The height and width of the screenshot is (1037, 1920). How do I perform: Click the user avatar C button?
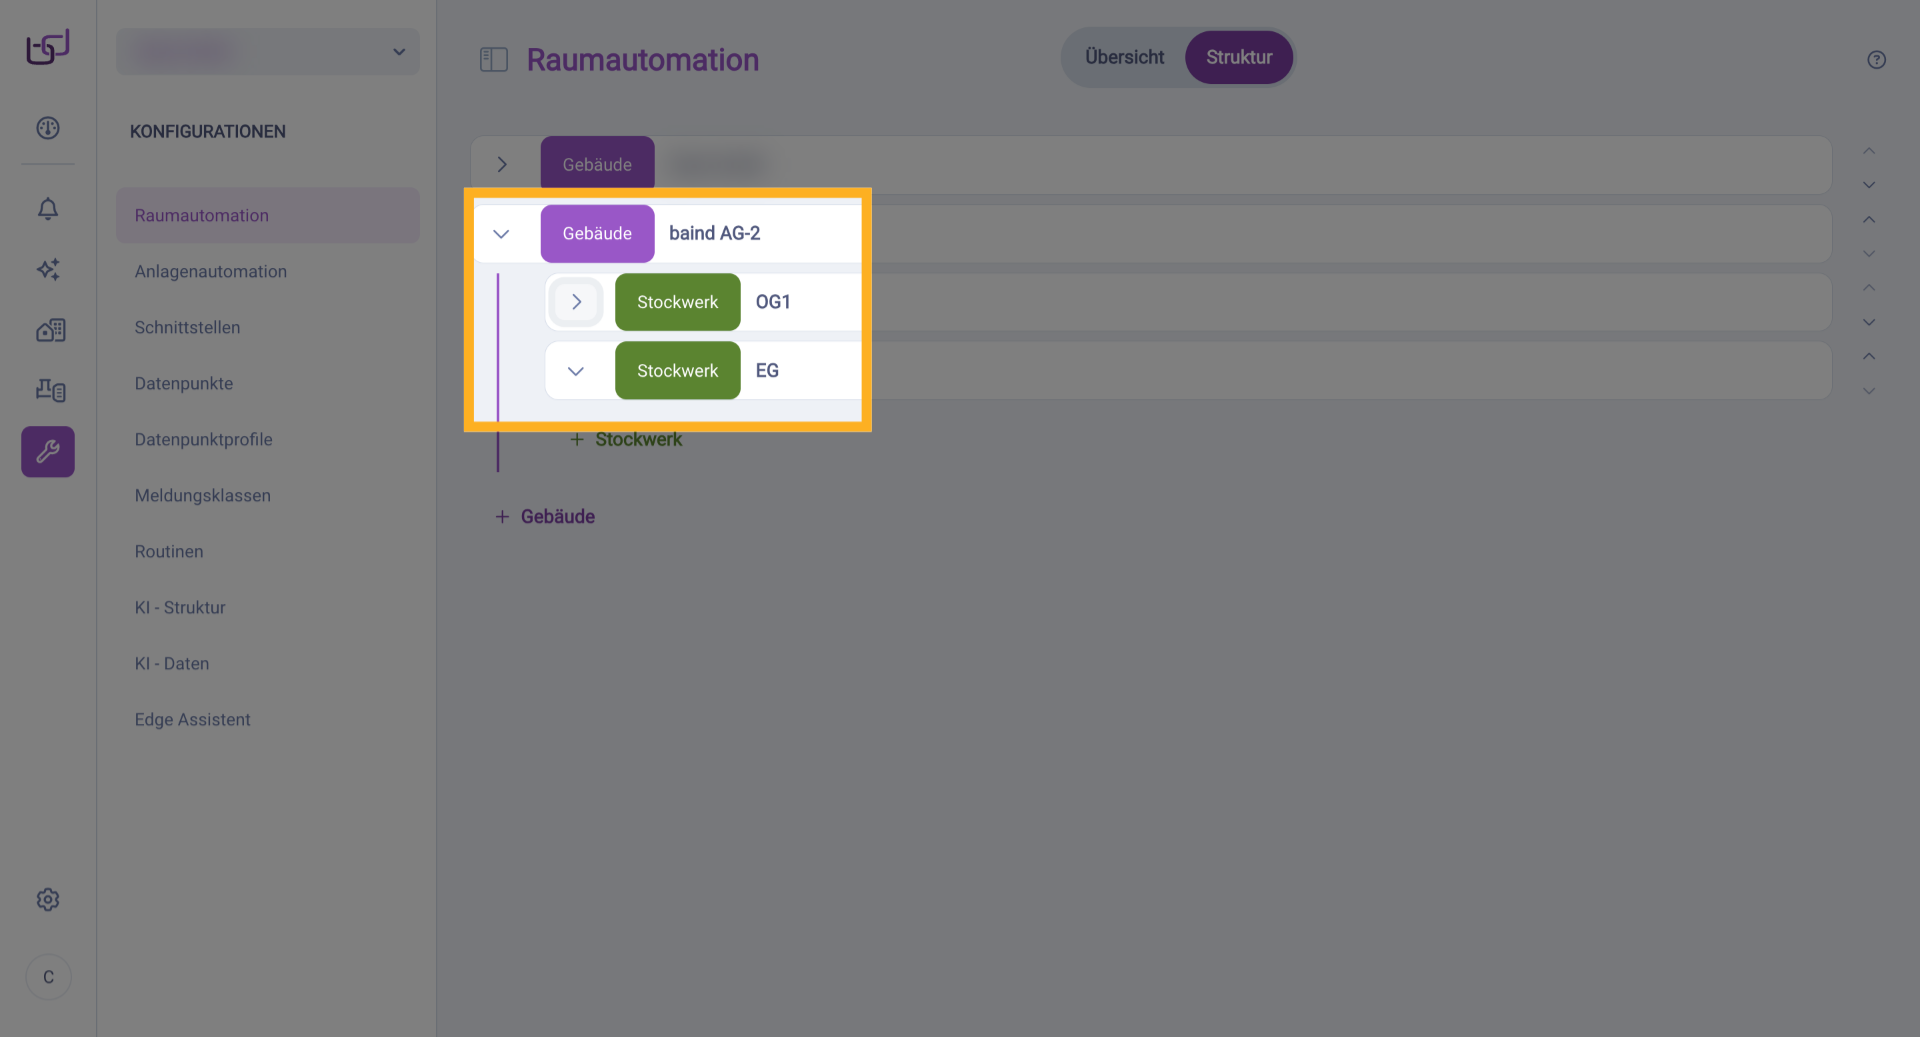pyautogui.click(x=48, y=977)
